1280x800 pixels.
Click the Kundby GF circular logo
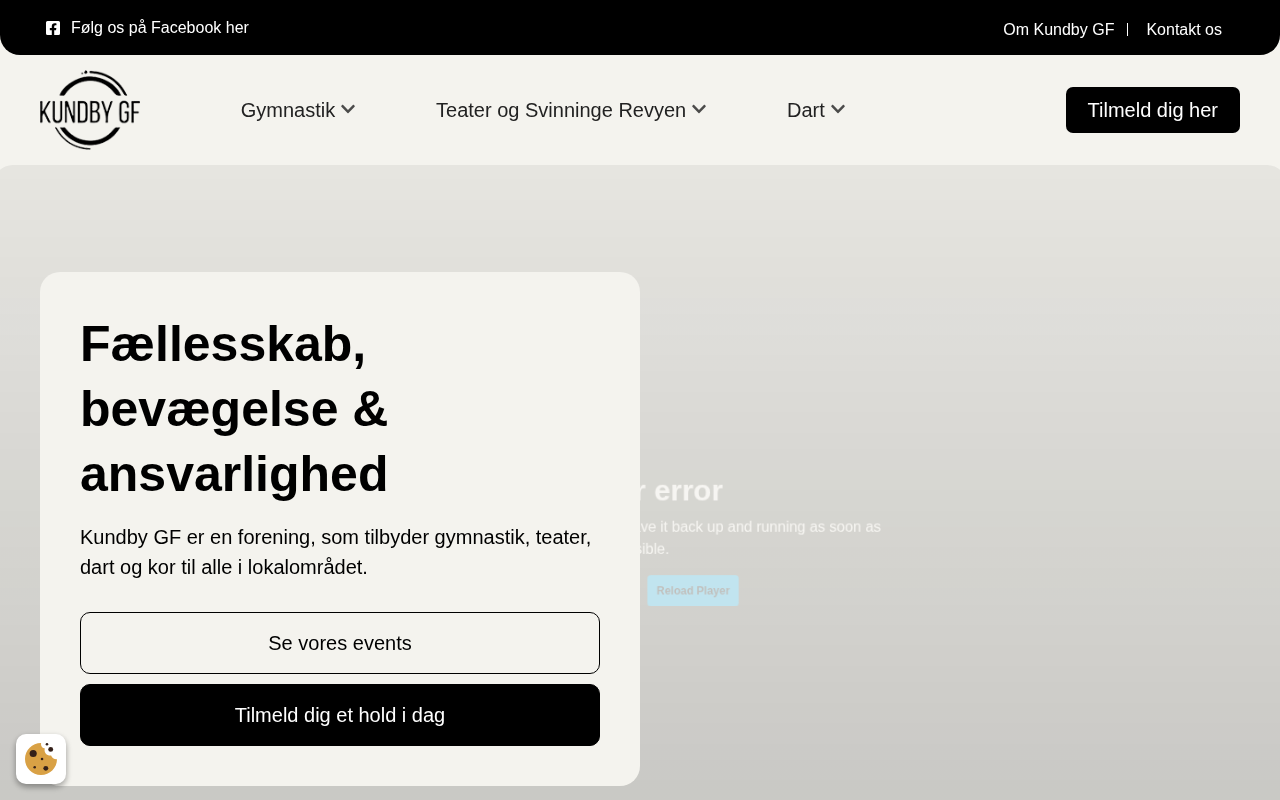click(90, 110)
